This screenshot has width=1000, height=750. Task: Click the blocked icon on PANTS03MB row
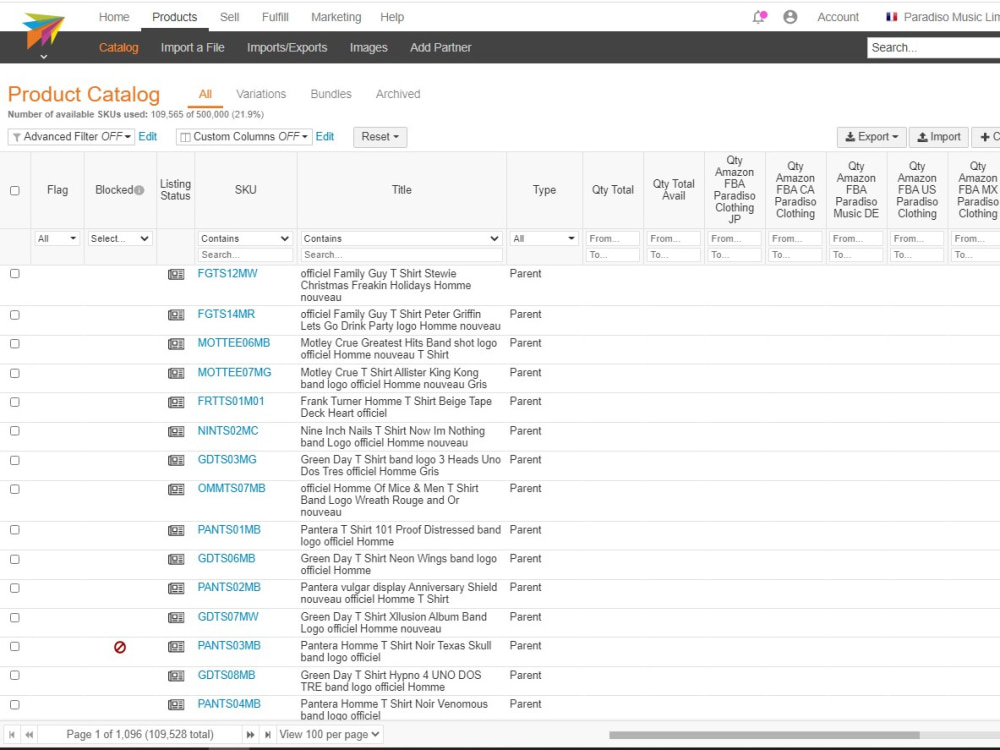pyautogui.click(x=120, y=647)
